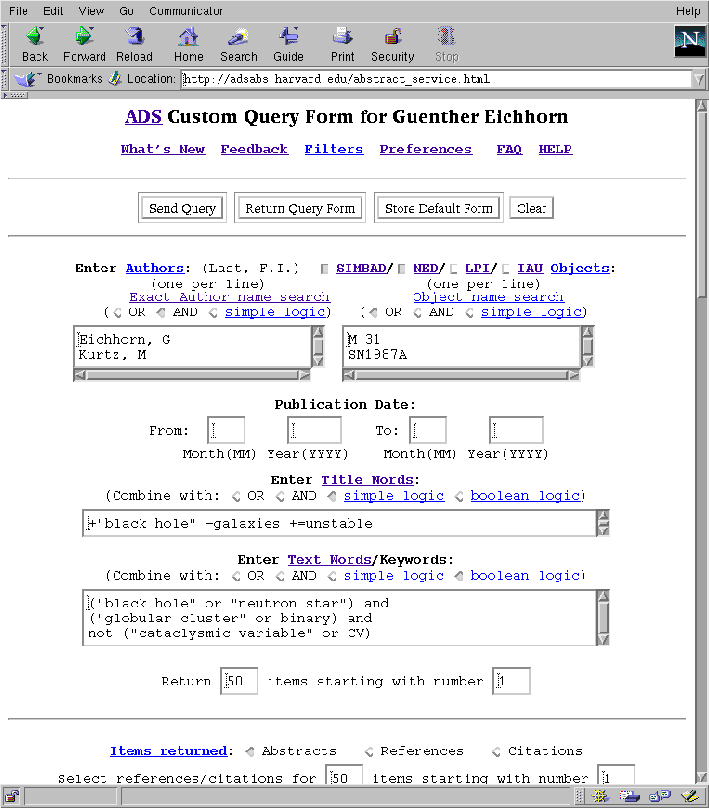The width and height of the screenshot is (709, 808).
Task: Open the Communicator menu
Action: tap(185, 11)
